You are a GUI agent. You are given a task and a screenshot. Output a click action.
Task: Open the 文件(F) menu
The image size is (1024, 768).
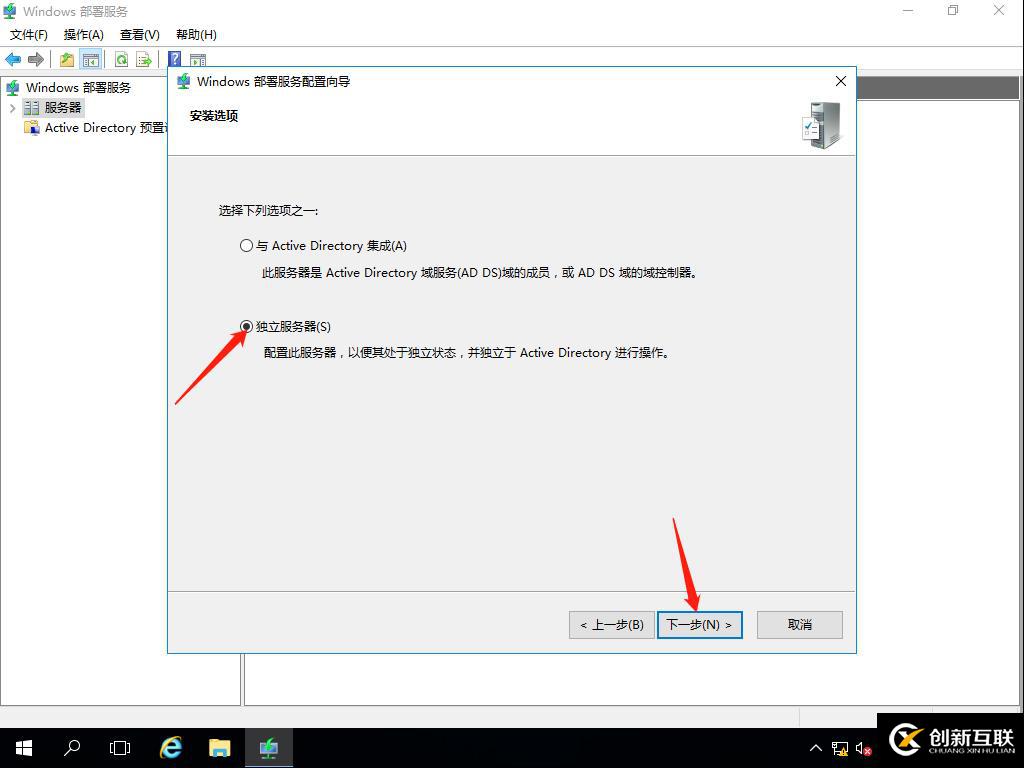(28, 34)
